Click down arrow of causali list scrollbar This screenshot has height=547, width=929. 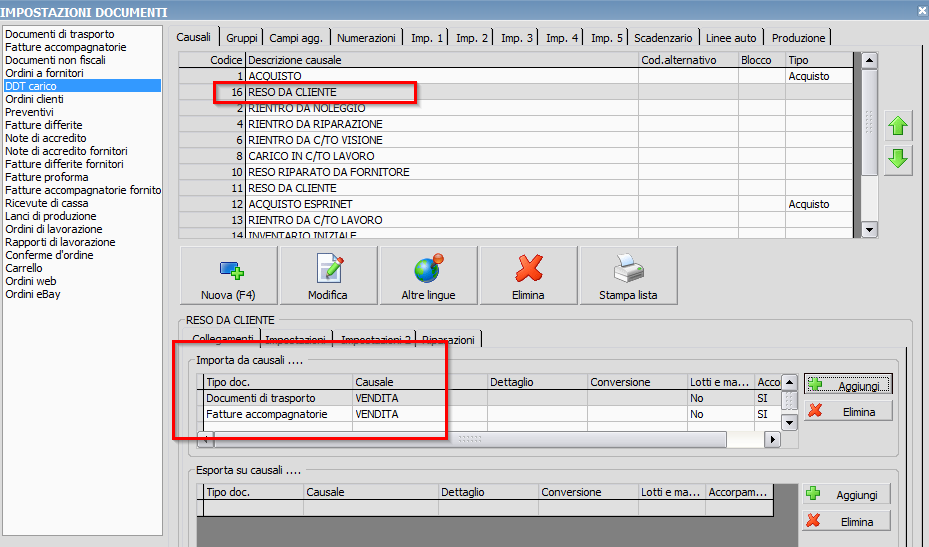pyautogui.click(x=869, y=230)
